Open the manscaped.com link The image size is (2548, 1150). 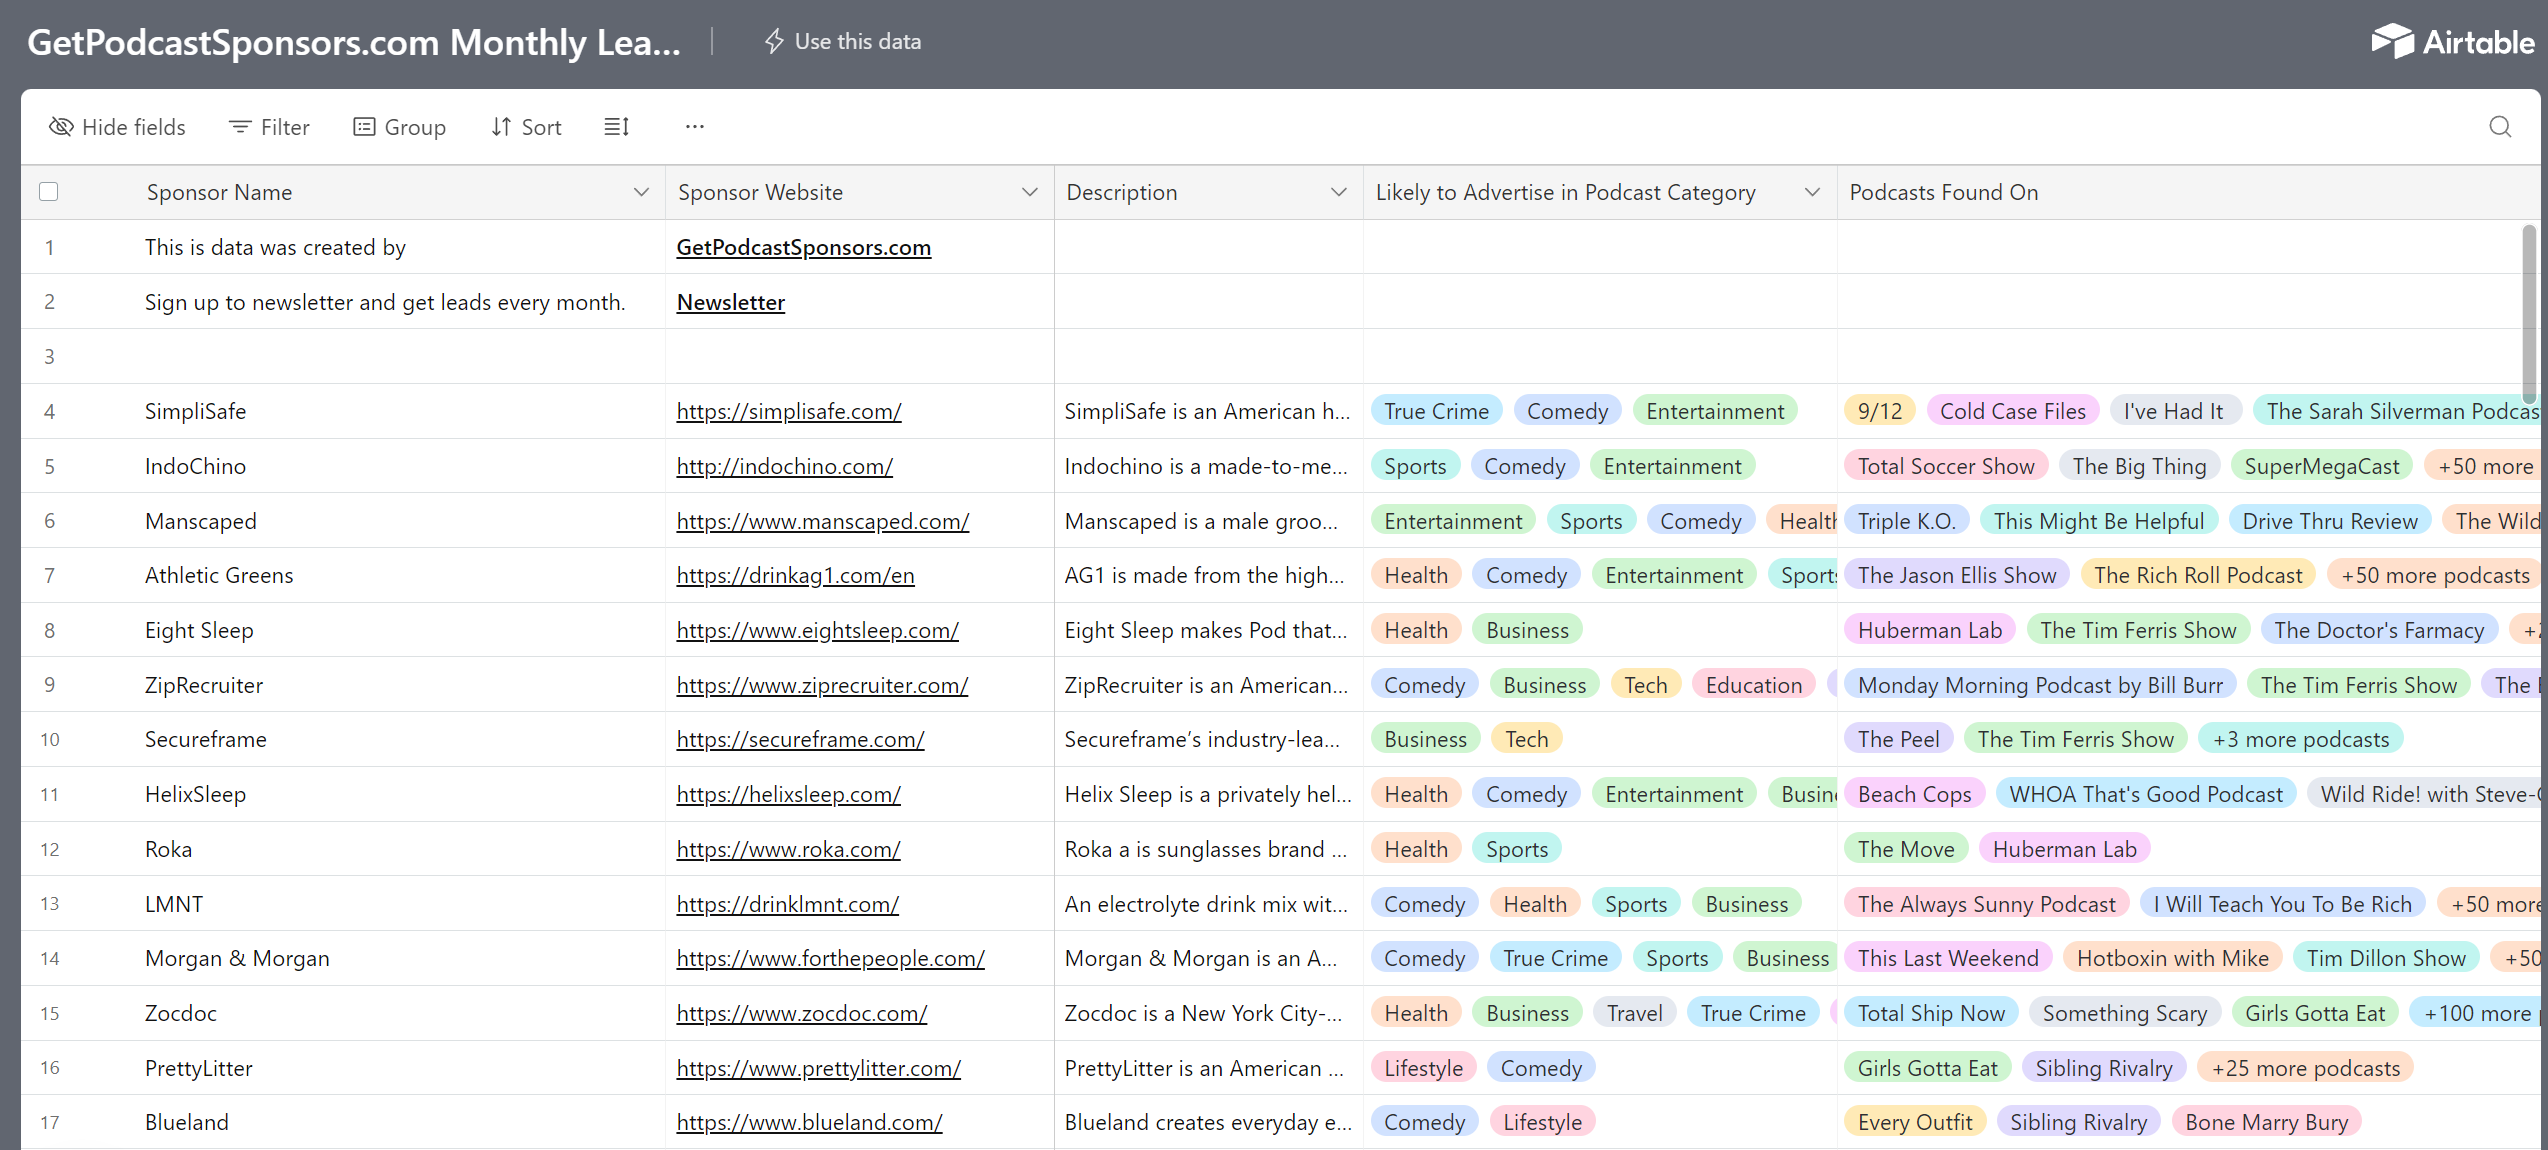point(822,521)
